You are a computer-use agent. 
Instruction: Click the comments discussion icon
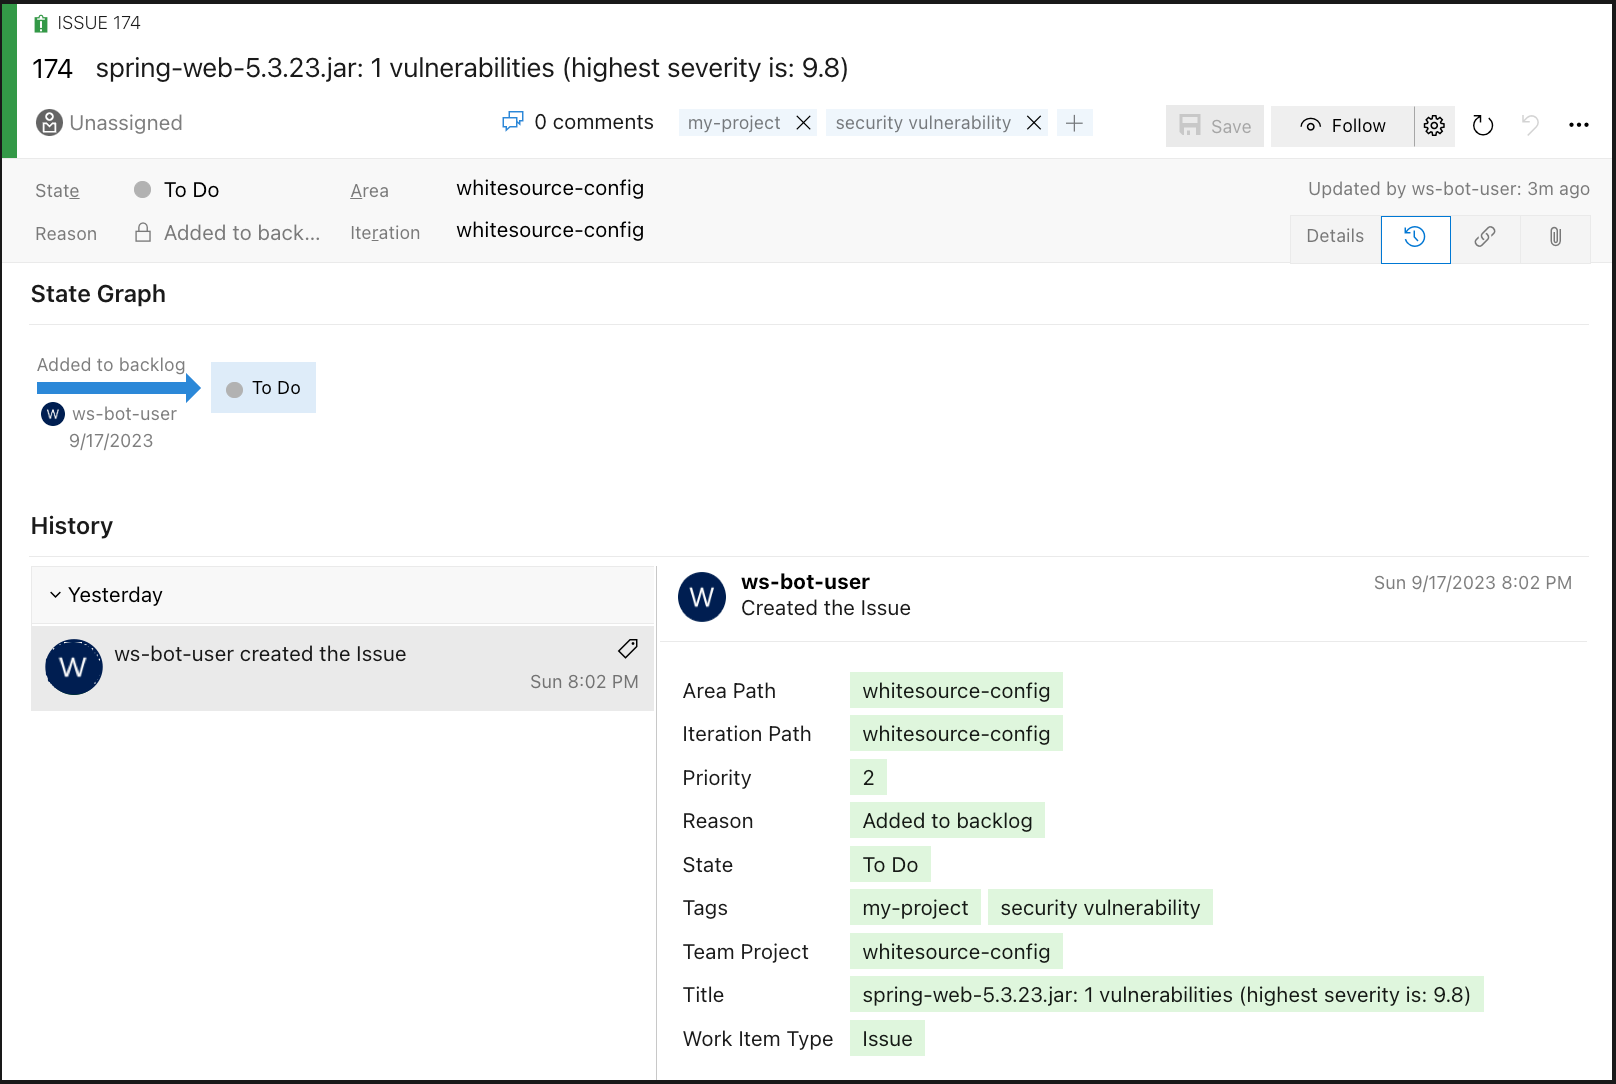(x=512, y=122)
